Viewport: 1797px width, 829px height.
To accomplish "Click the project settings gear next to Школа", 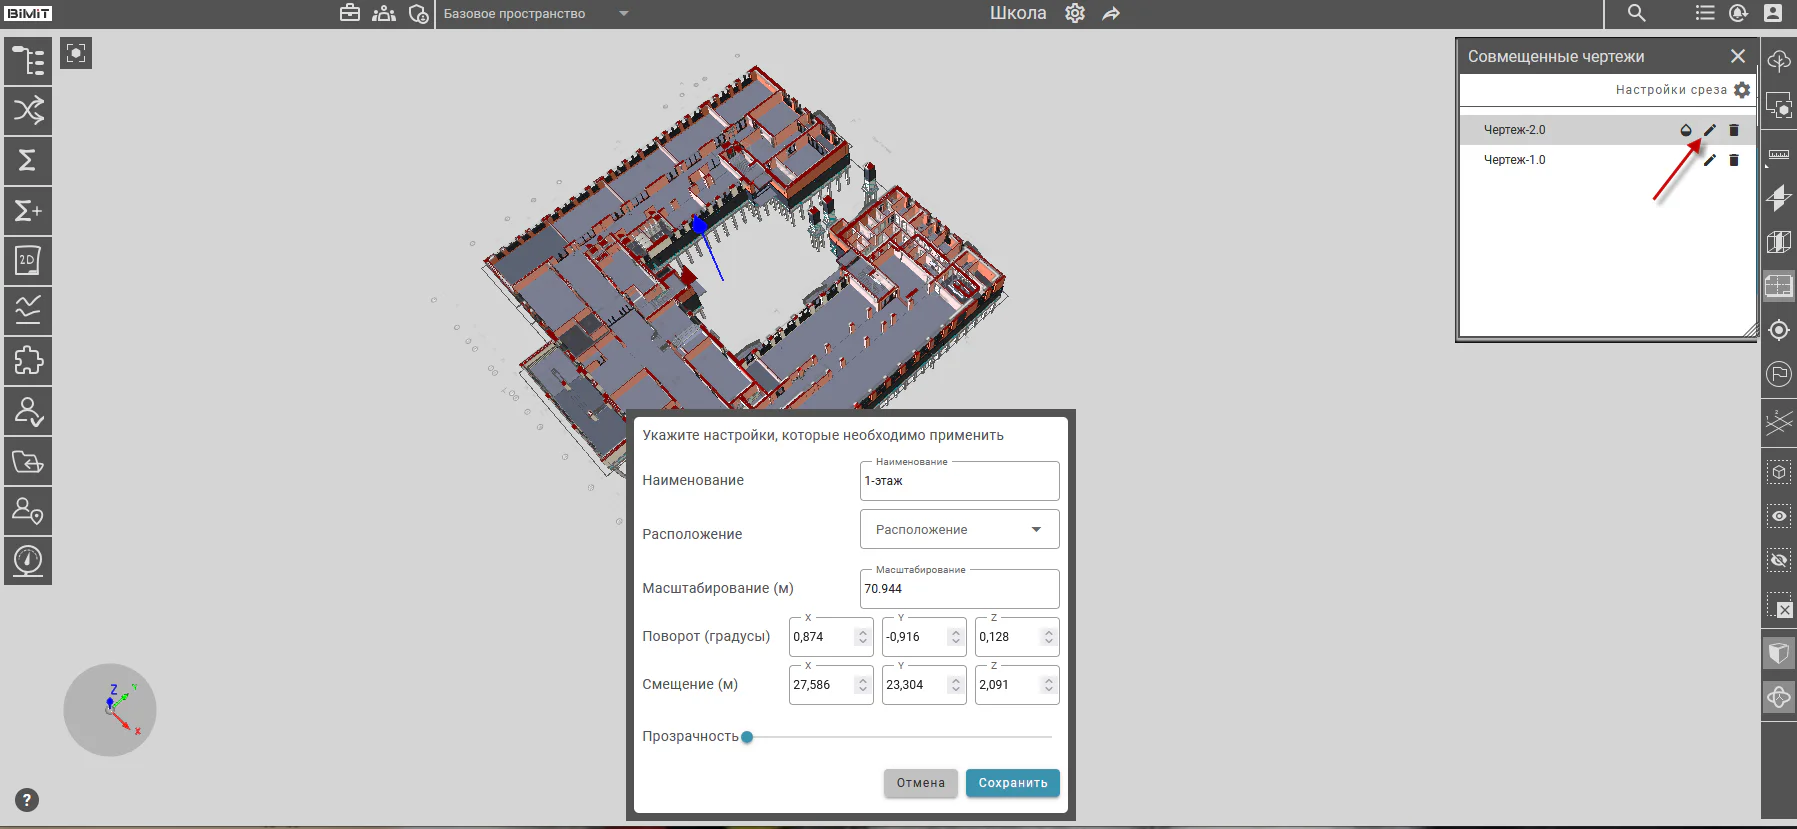I will pyautogui.click(x=1075, y=13).
